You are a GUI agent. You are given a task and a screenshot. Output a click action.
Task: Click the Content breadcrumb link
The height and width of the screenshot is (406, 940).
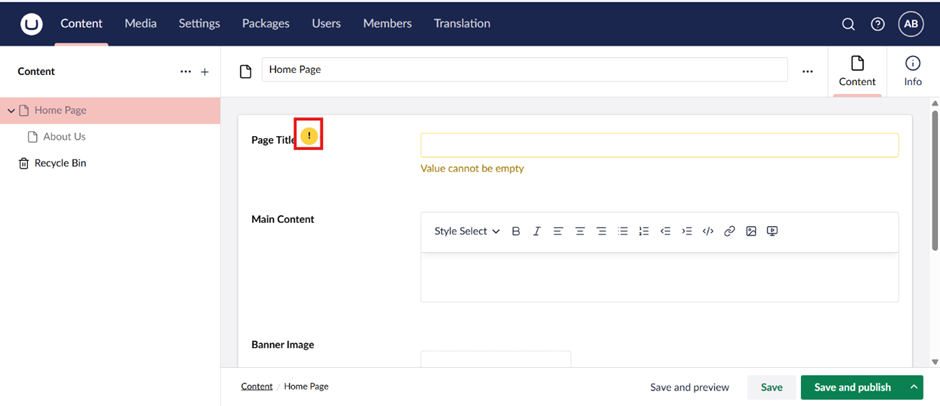pos(256,386)
